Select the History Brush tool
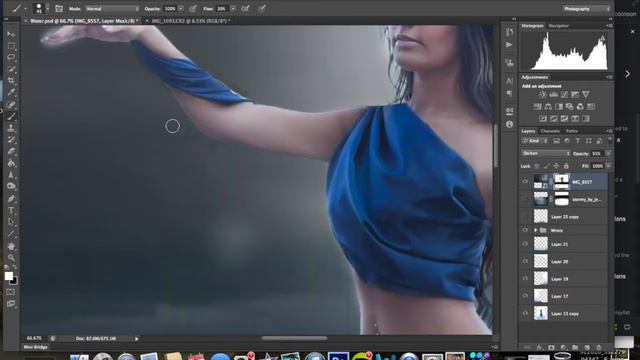This screenshot has height=360, width=640. pyautogui.click(x=11, y=140)
